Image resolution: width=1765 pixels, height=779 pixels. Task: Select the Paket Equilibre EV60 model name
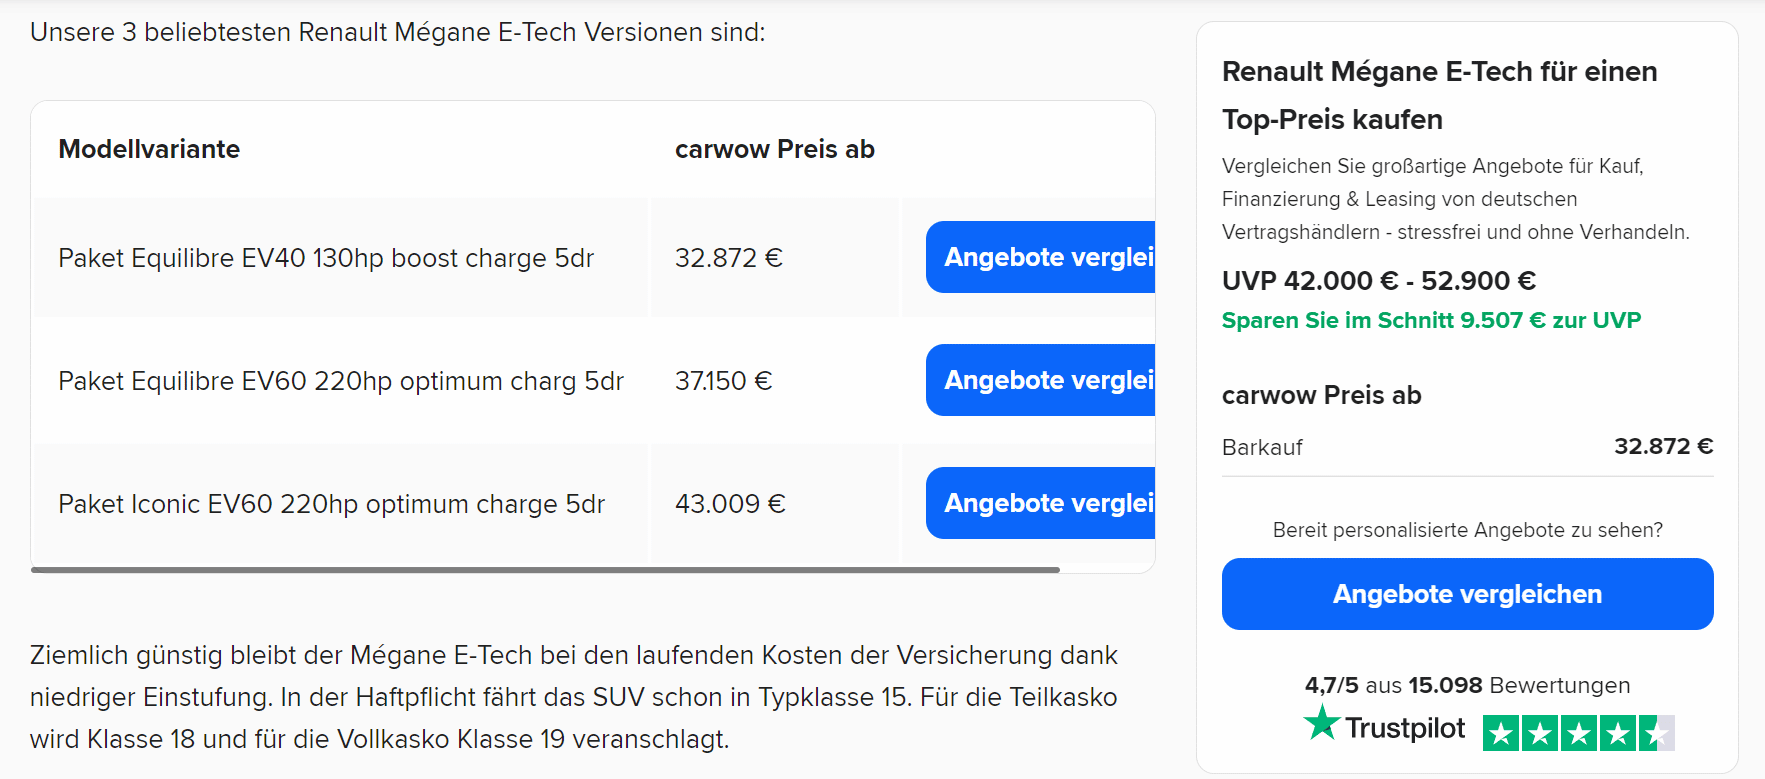click(341, 381)
